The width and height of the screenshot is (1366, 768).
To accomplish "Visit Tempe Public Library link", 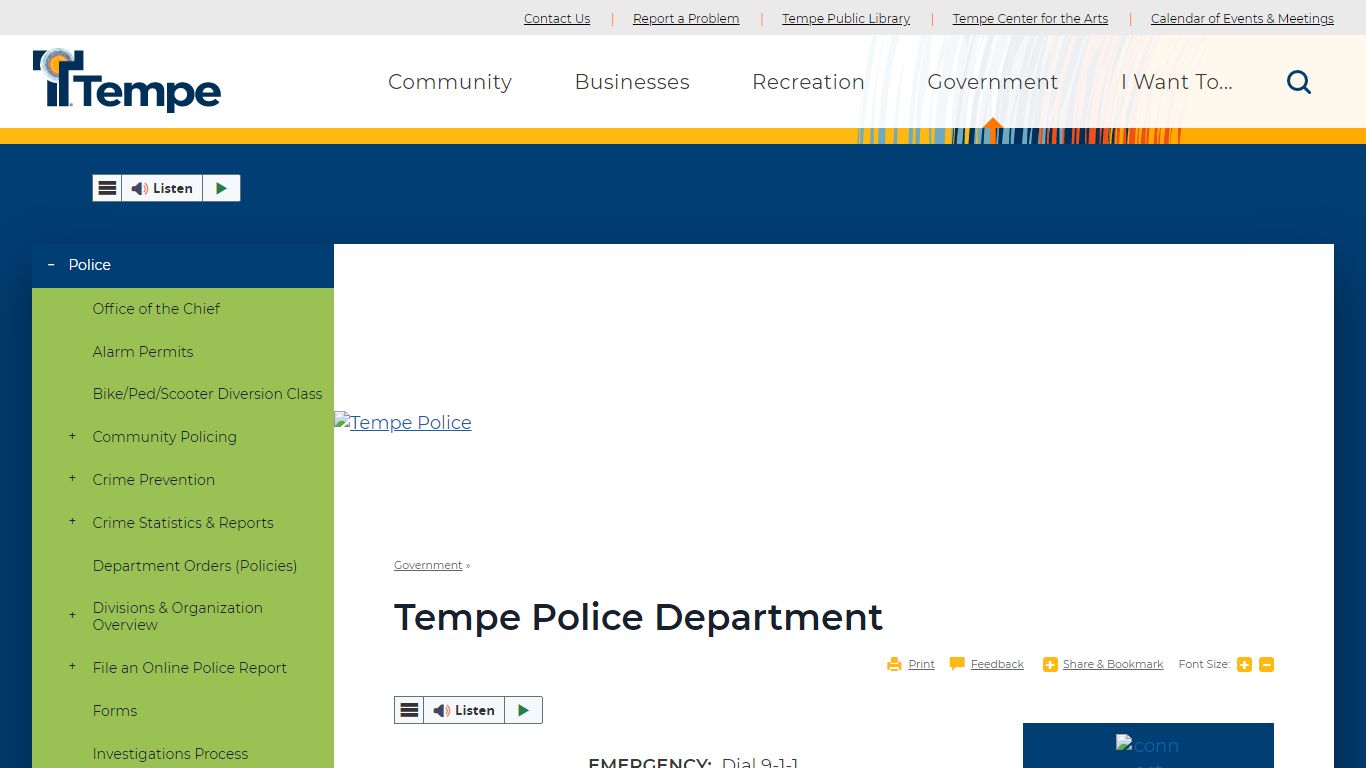I will pyautogui.click(x=846, y=18).
